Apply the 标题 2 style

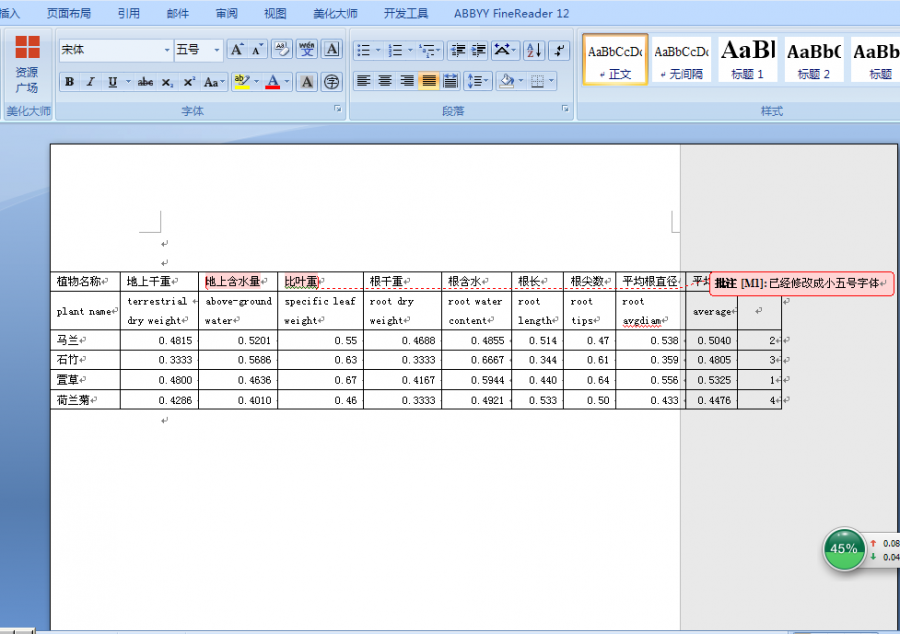(814, 59)
